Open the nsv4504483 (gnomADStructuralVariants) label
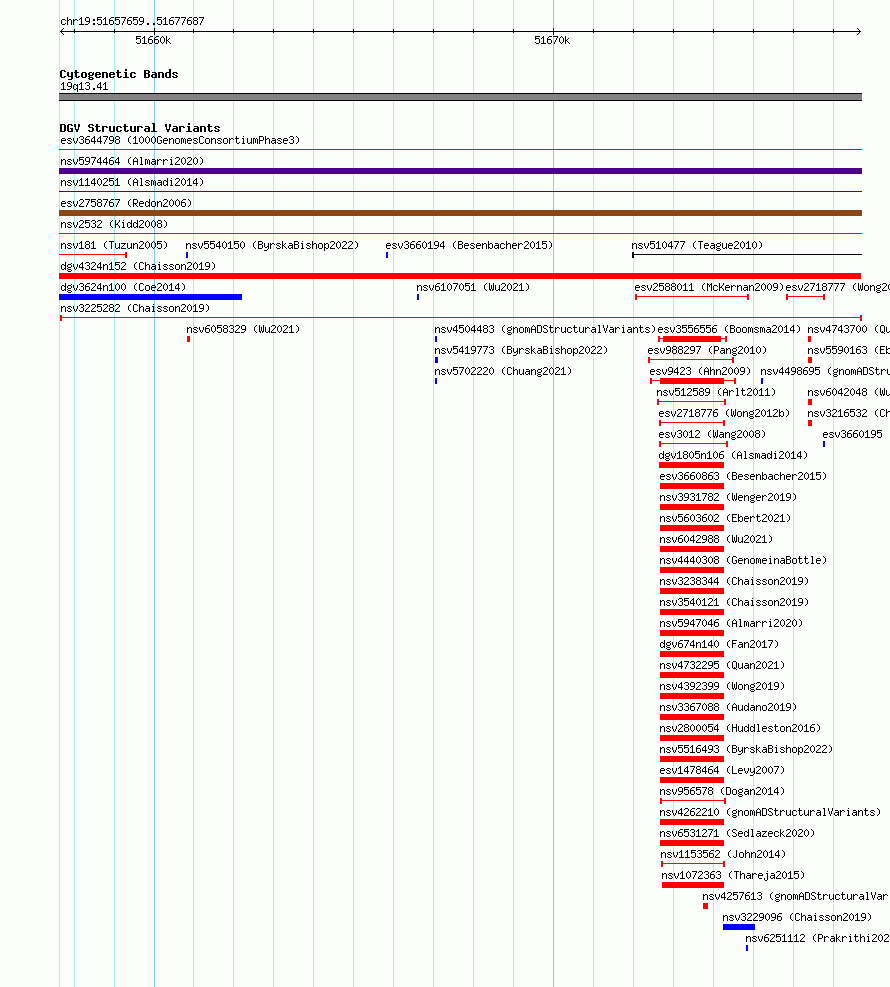Image resolution: width=890 pixels, height=987 pixels. [545, 329]
